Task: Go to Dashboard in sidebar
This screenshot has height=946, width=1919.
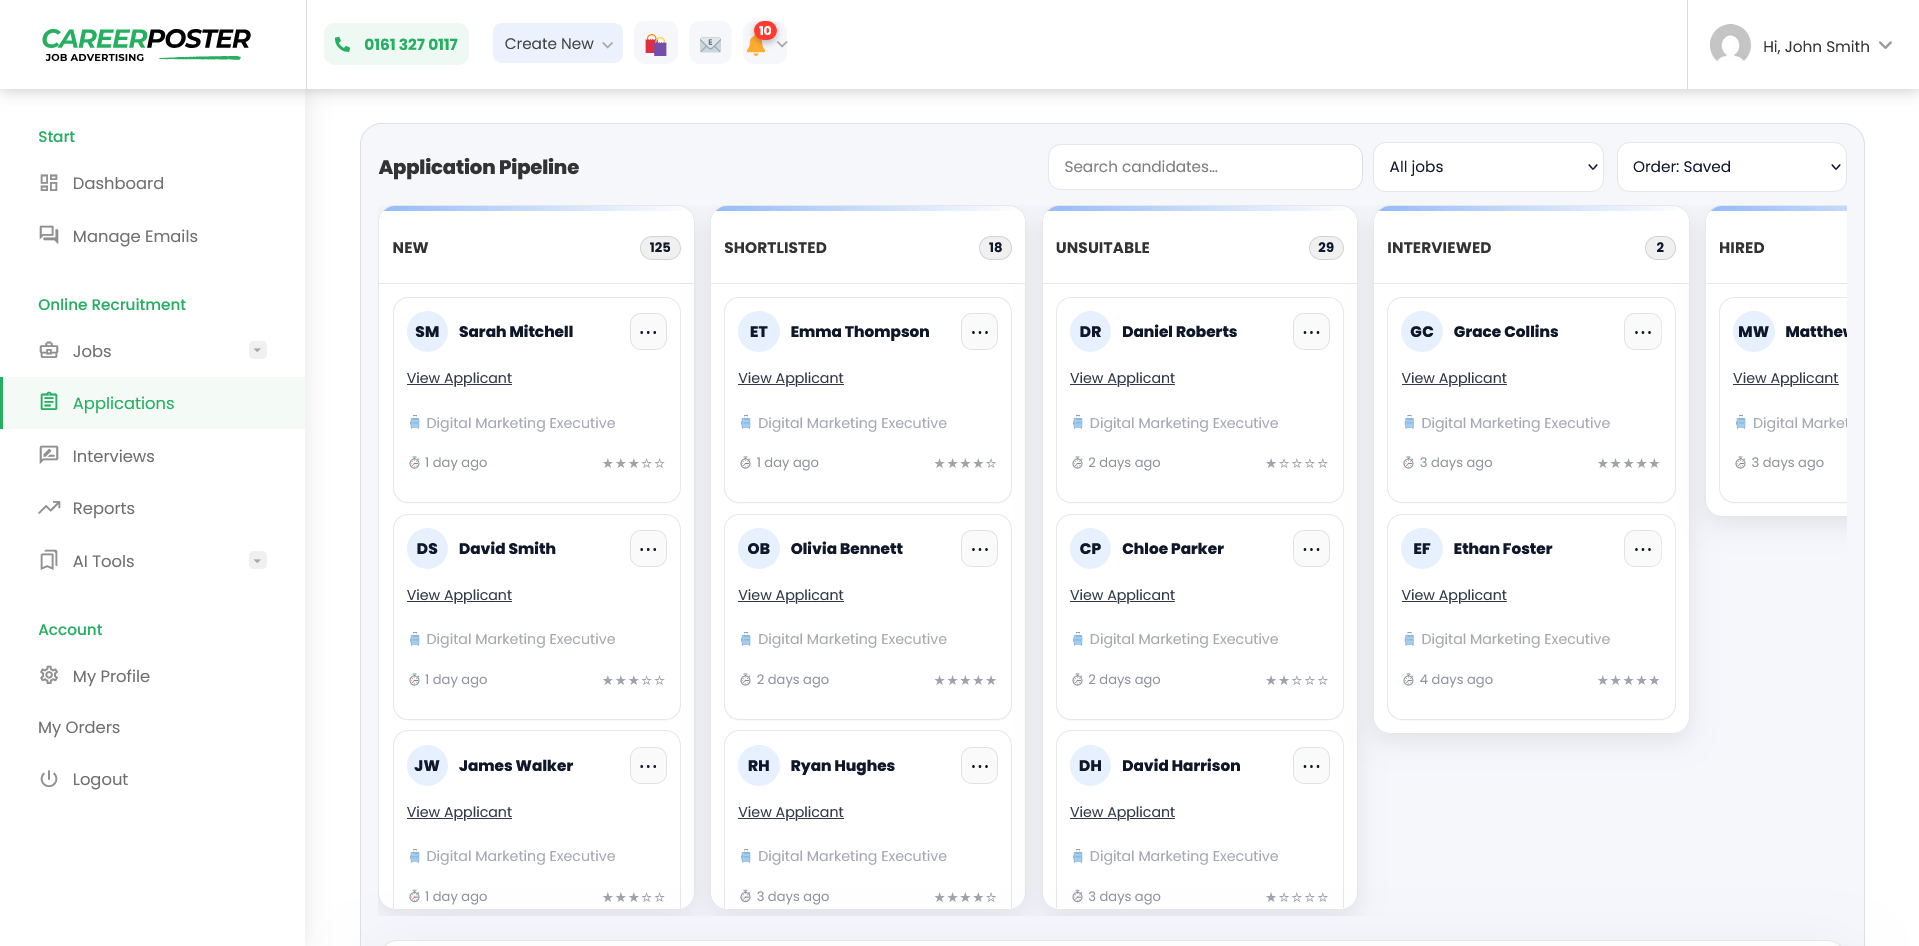Action: [x=118, y=183]
